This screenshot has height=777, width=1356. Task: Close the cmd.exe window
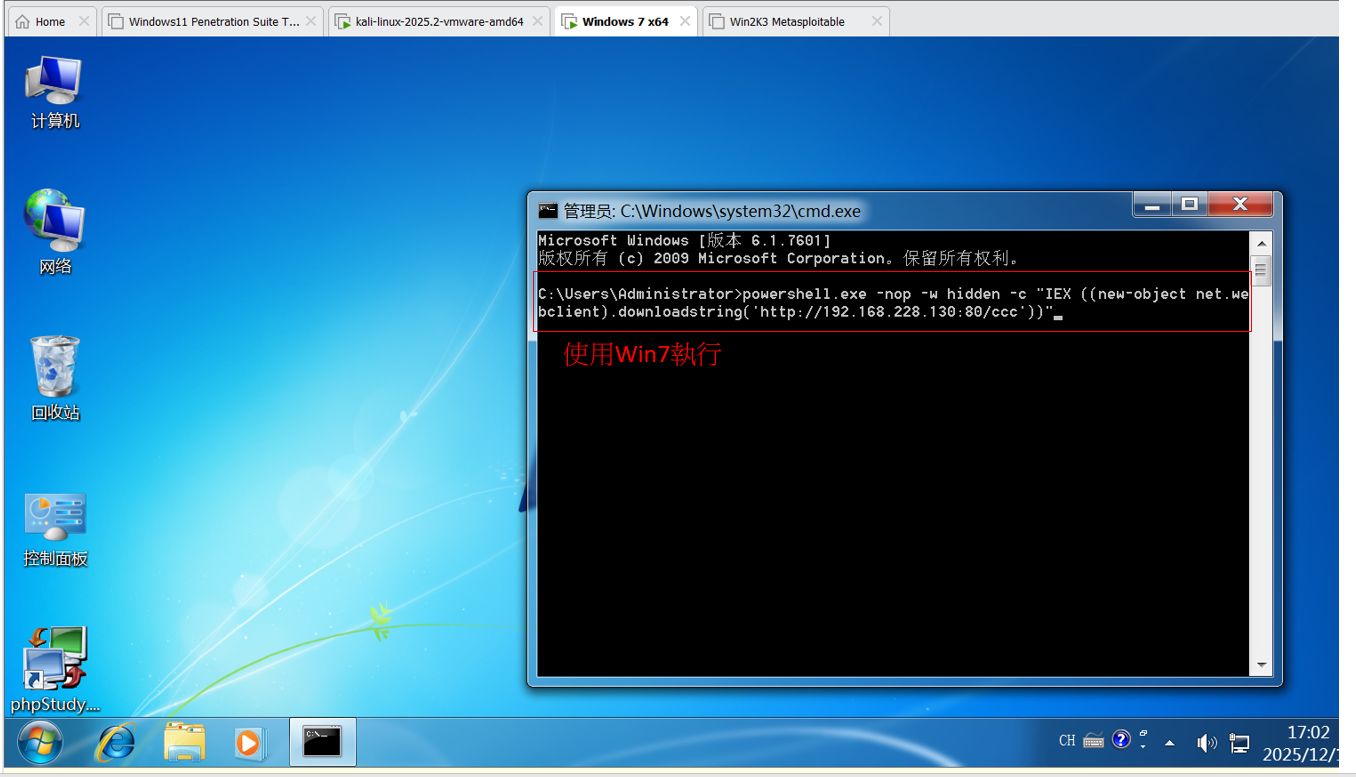[x=1240, y=205]
